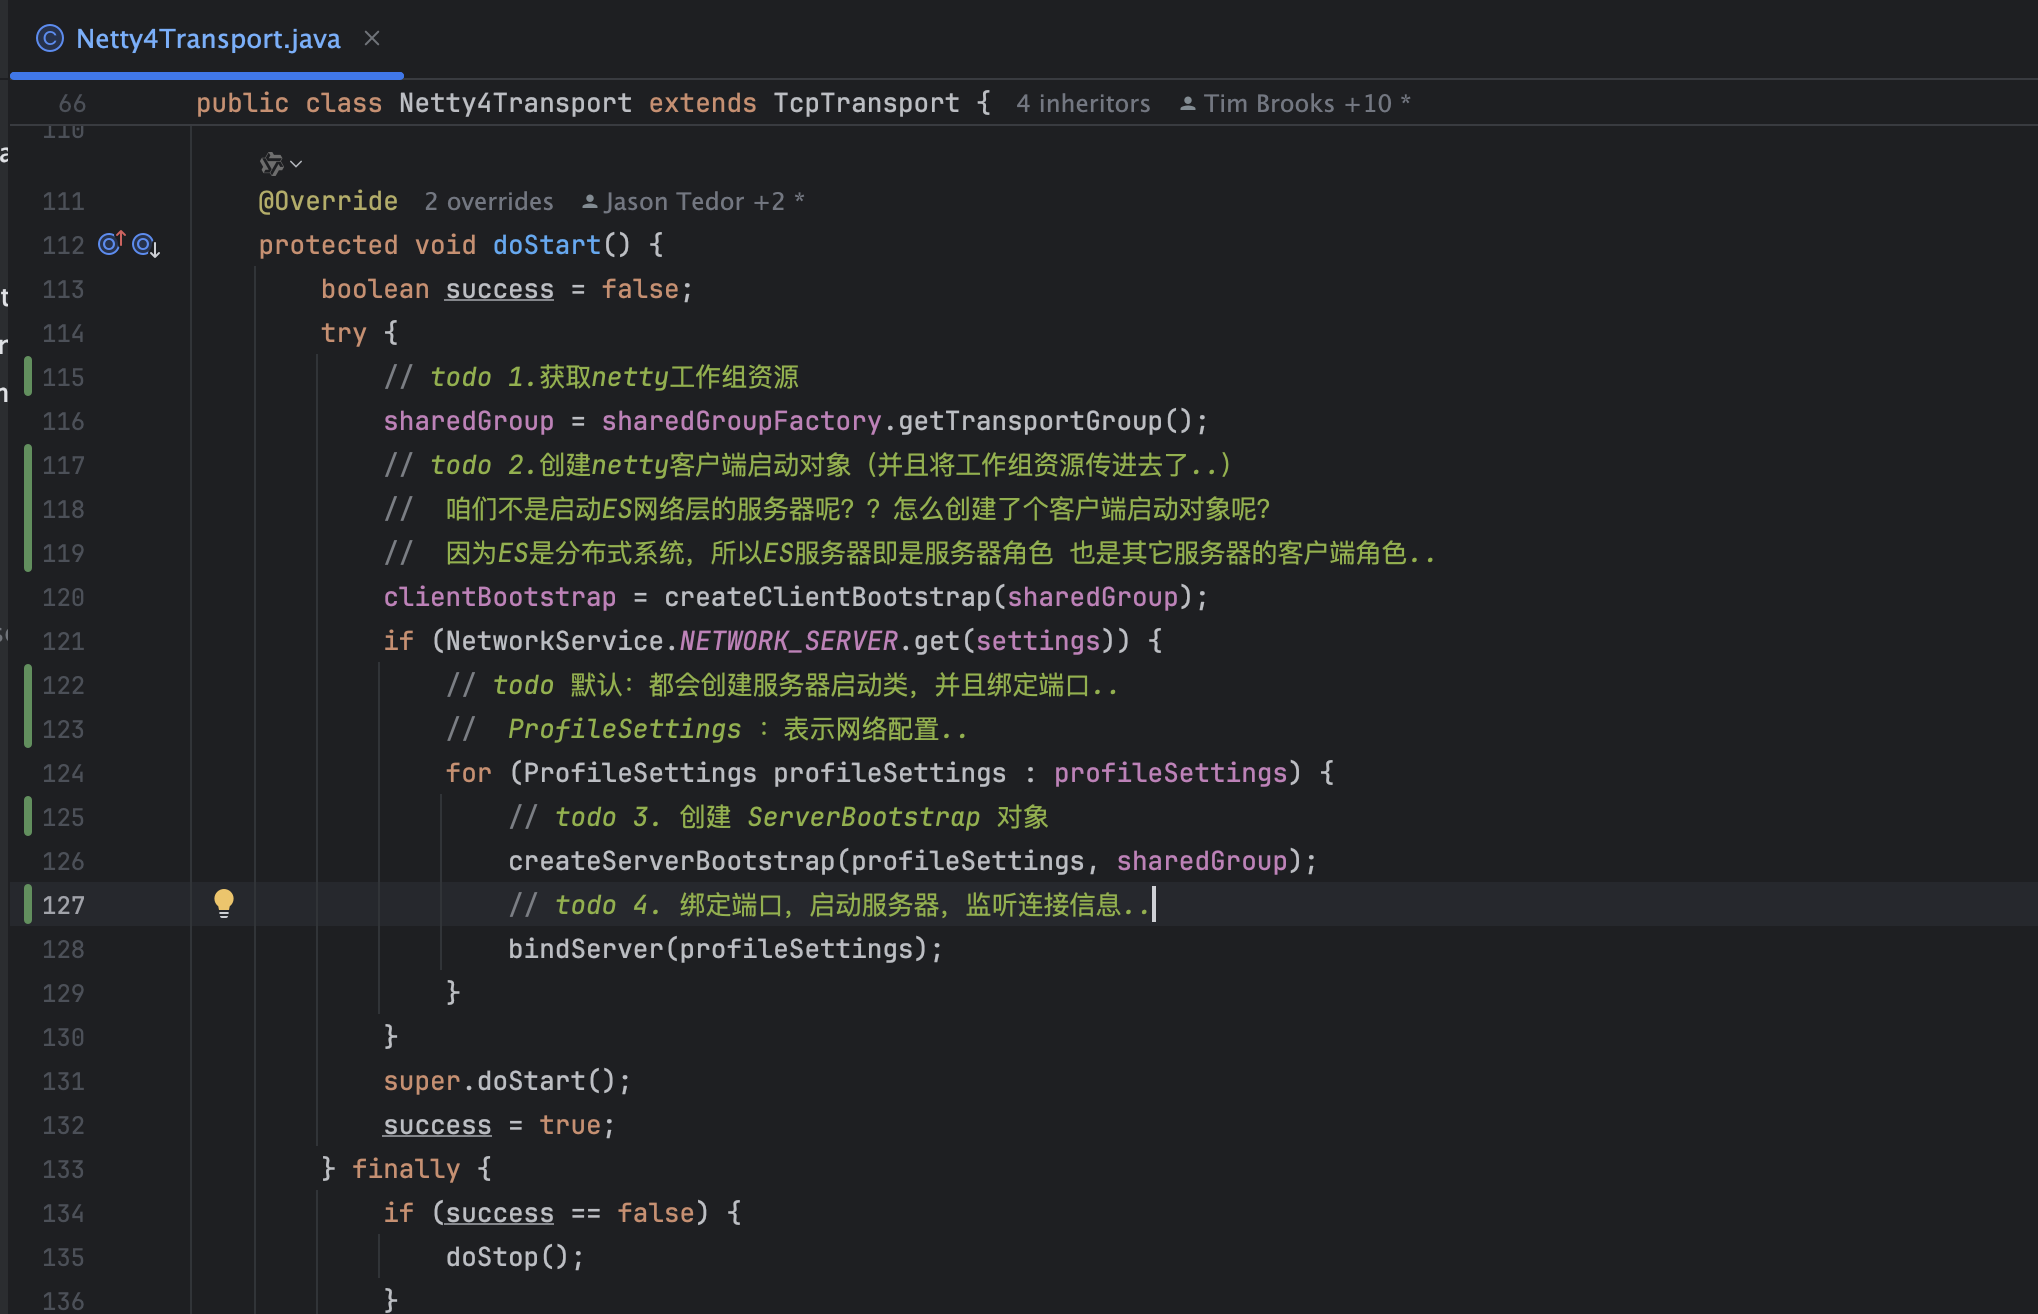Viewport: 2038px width, 1314px height.
Task: Click 'NETWORK_SERVER' constant on line 121
Action: pos(789,641)
